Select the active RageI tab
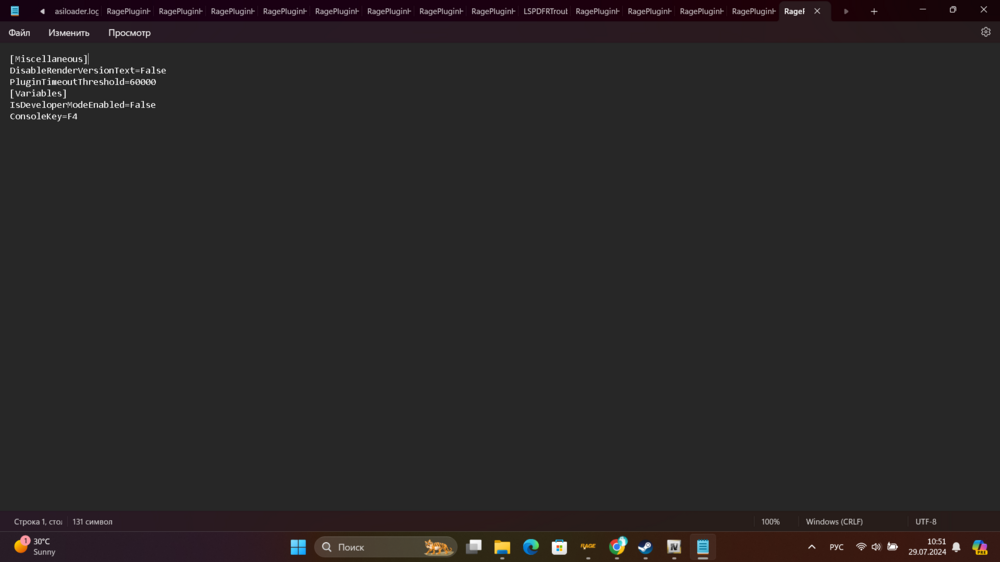 pos(794,11)
